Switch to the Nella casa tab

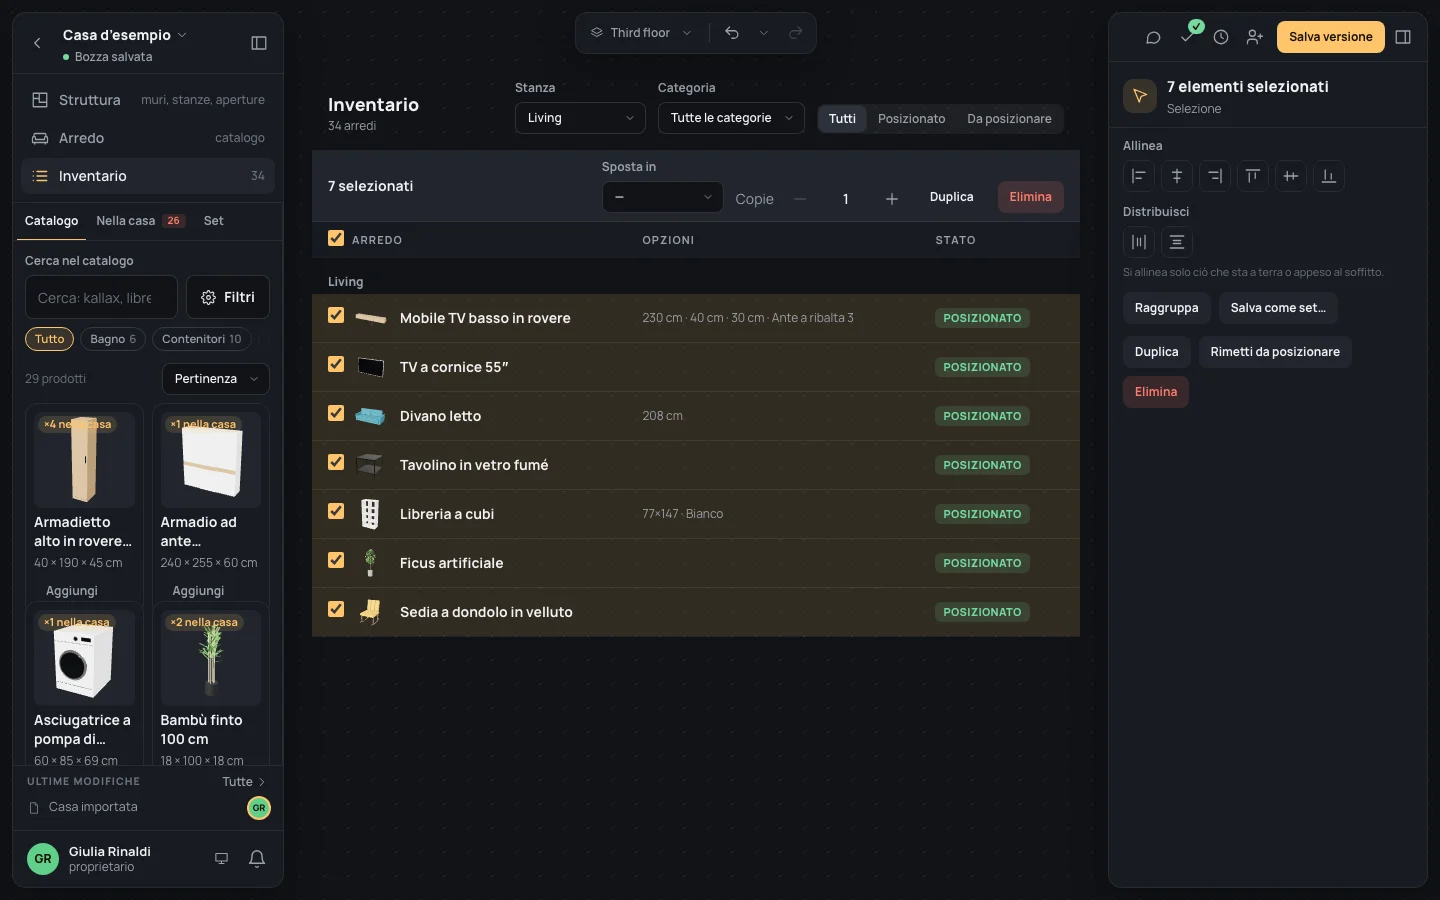coord(140,221)
